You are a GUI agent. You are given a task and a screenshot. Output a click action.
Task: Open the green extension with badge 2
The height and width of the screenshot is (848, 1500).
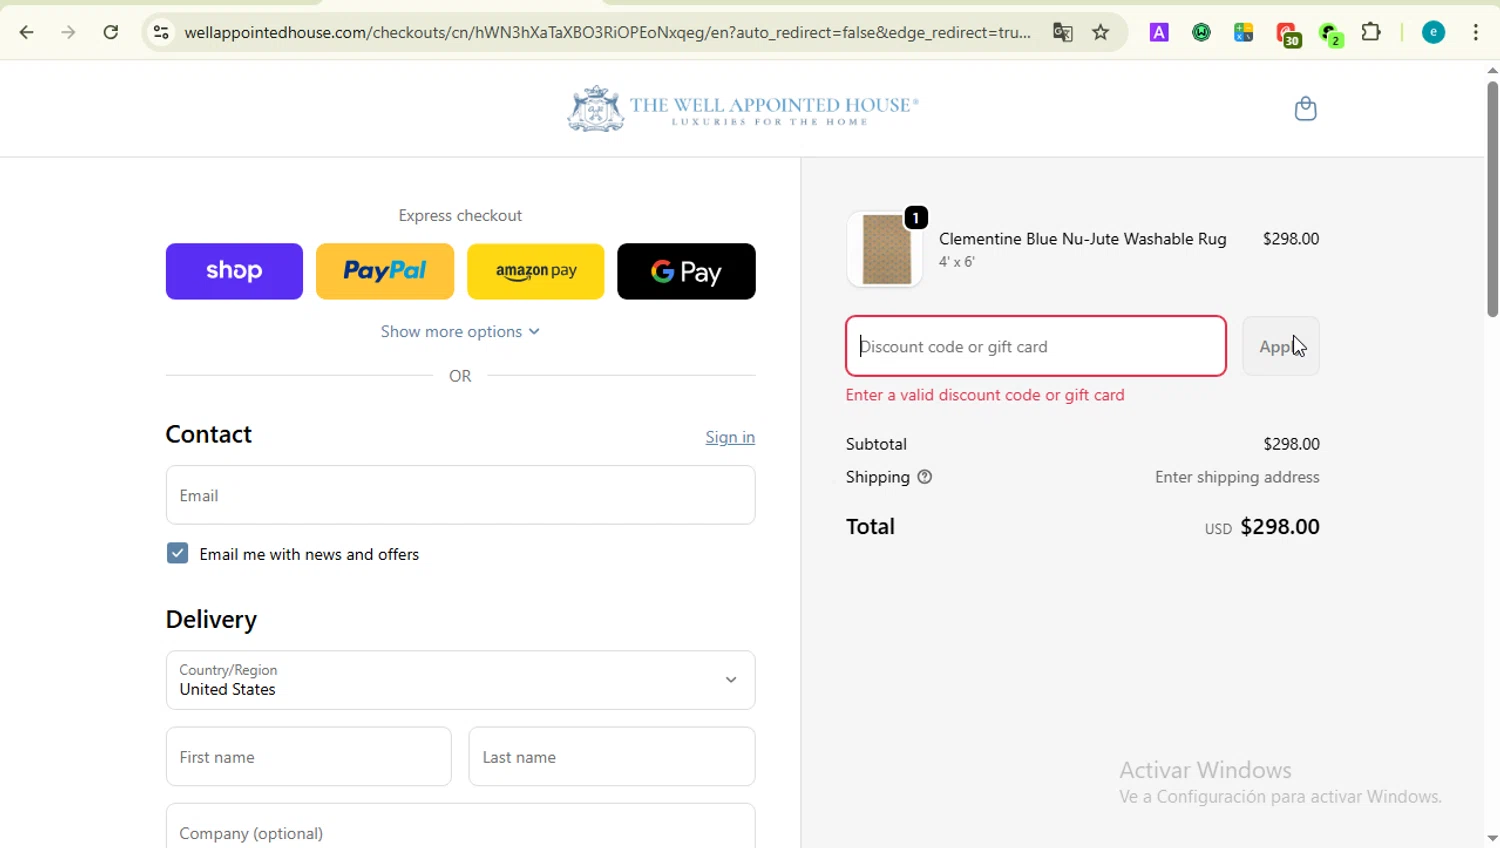click(1330, 34)
